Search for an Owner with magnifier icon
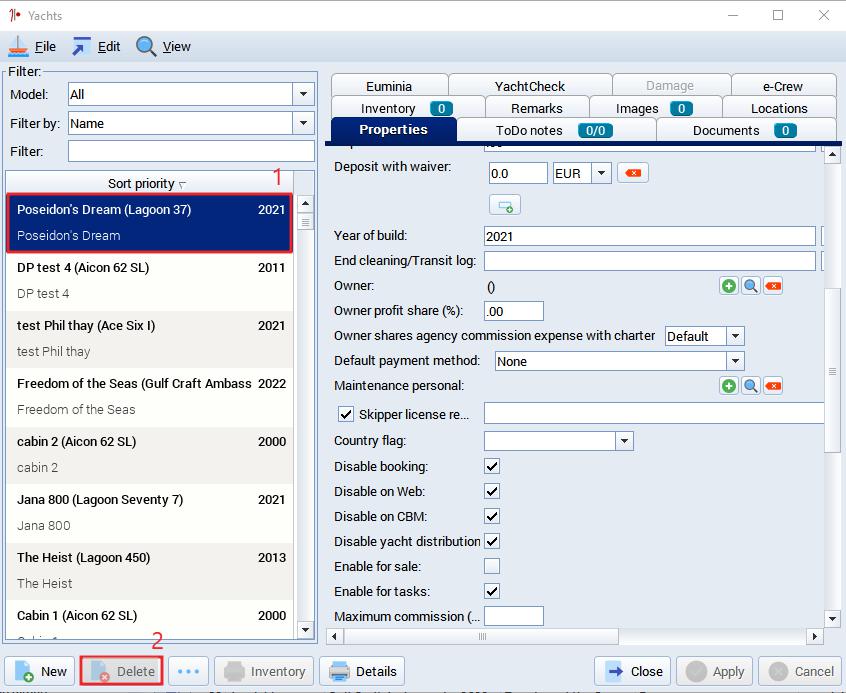The width and height of the screenshot is (846, 693). pyautogui.click(x=751, y=286)
